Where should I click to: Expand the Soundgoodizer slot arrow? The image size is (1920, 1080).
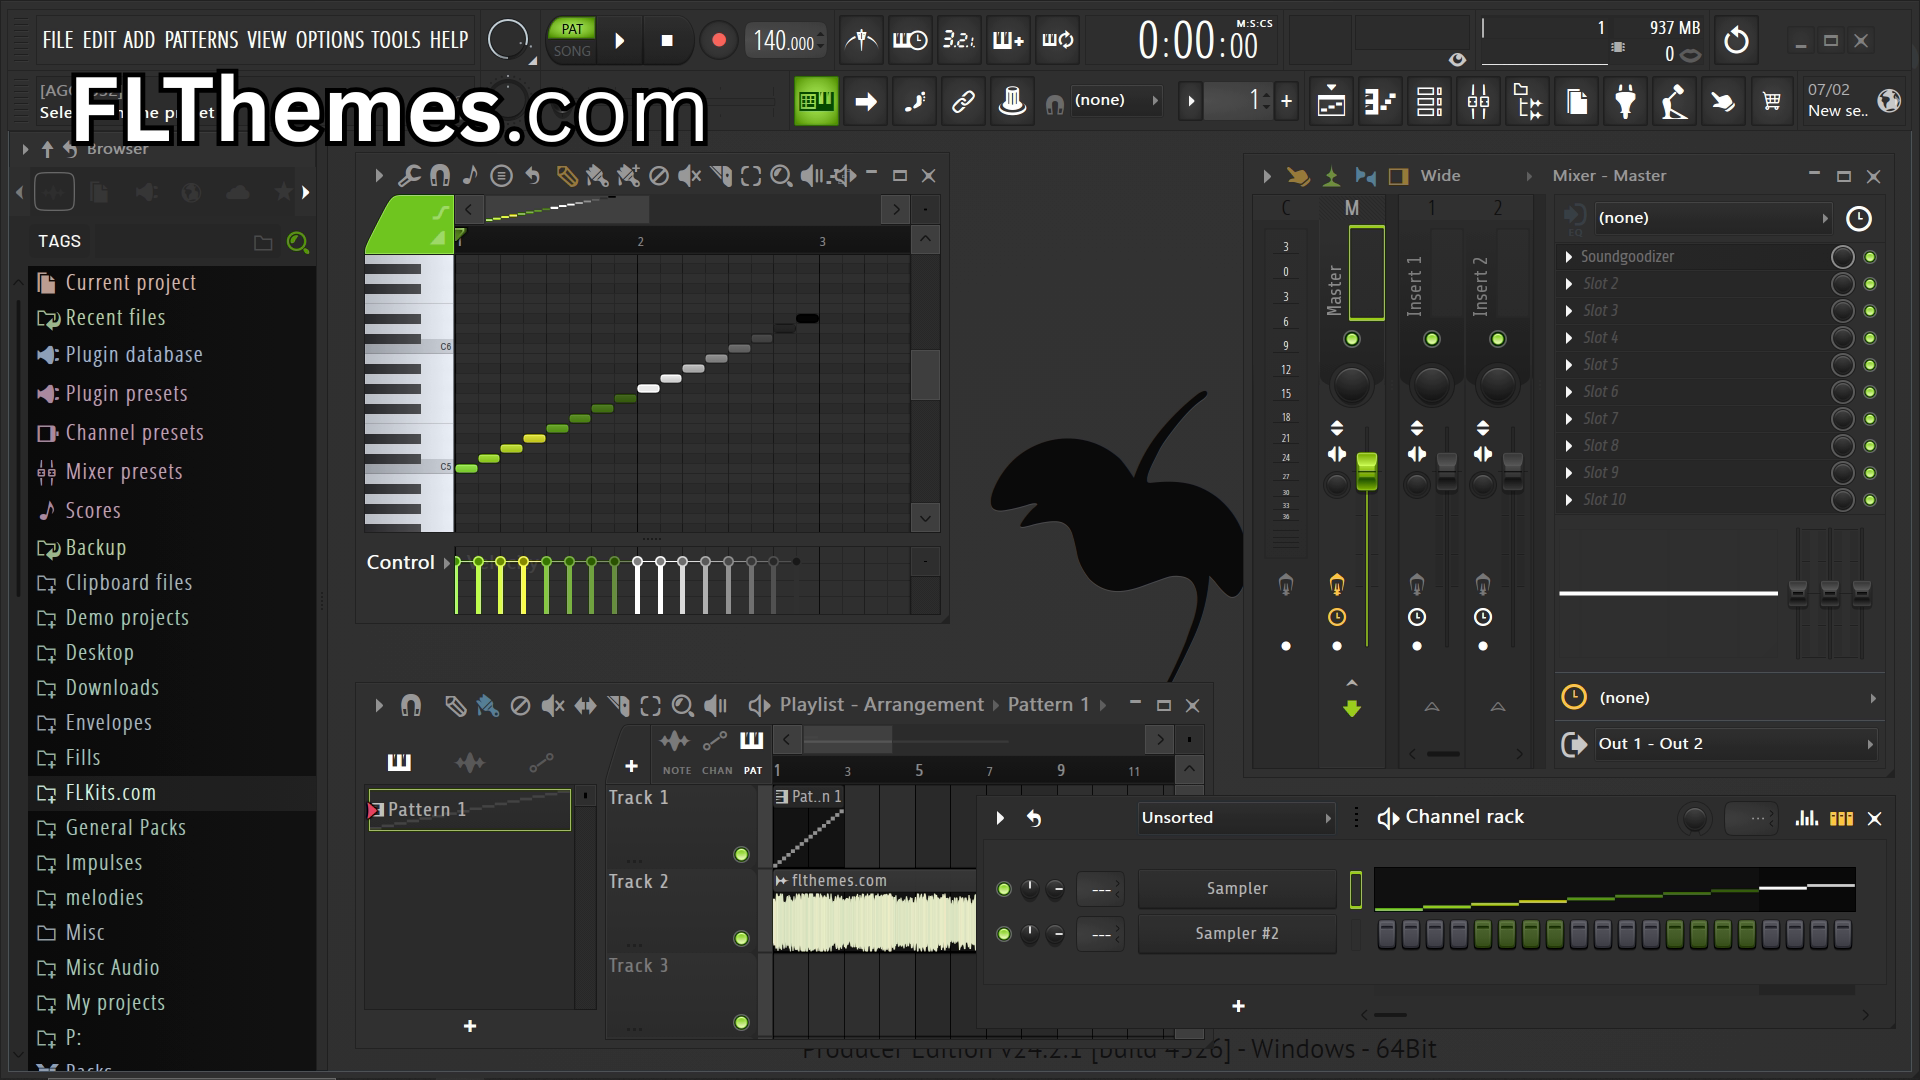click(1569, 257)
